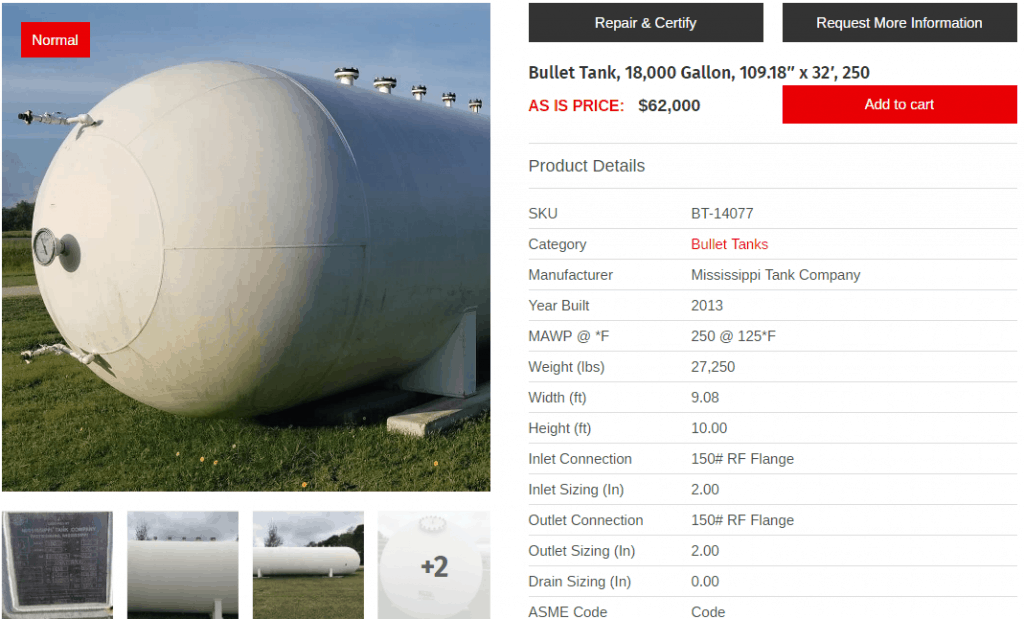Click the Year Built value 2013
The image size is (1024, 619).
click(707, 306)
